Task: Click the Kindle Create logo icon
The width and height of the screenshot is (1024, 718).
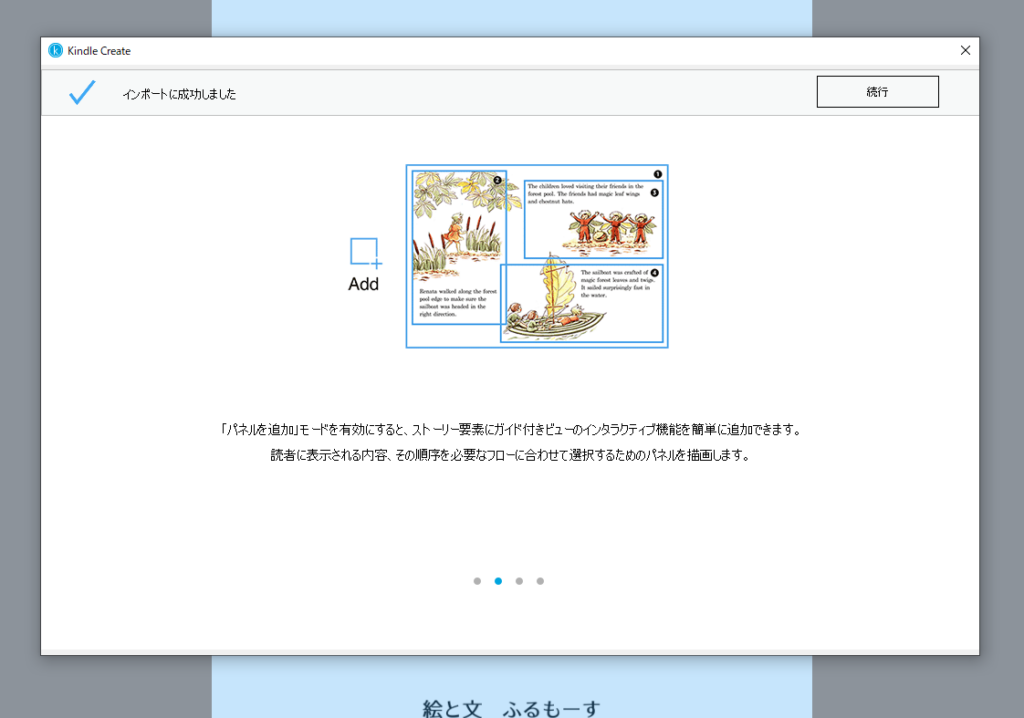Action: click(x=56, y=50)
